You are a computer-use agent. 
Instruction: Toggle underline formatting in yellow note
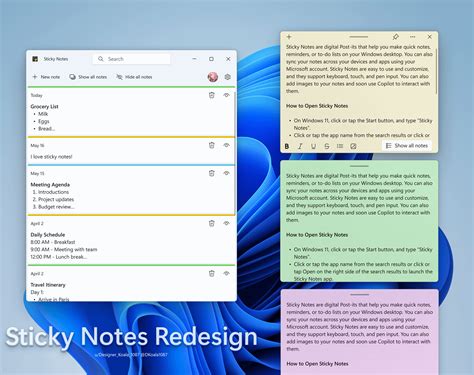313,146
